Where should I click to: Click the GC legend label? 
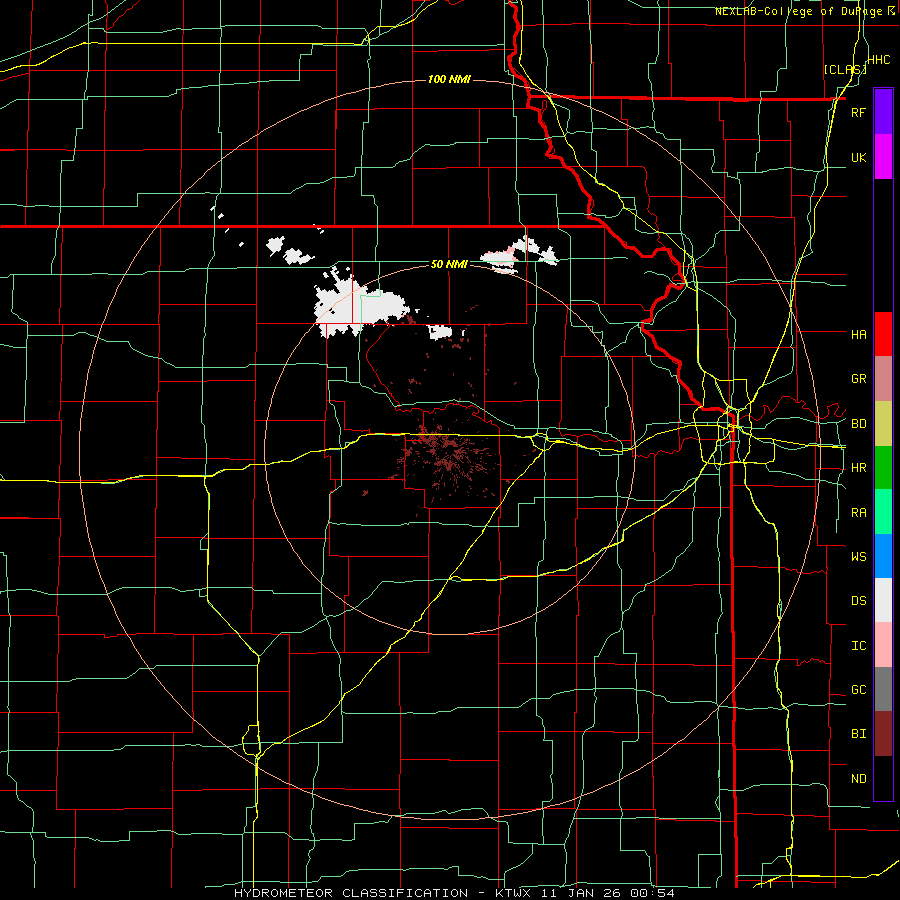tap(858, 690)
